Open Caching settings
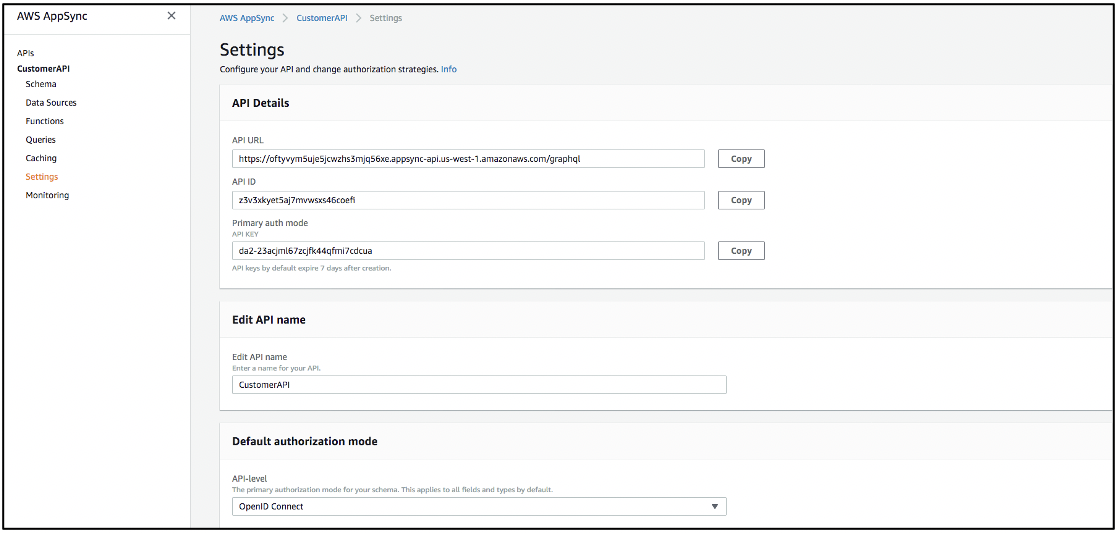The width and height of the screenshot is (1117, 533). coord(41,158)
